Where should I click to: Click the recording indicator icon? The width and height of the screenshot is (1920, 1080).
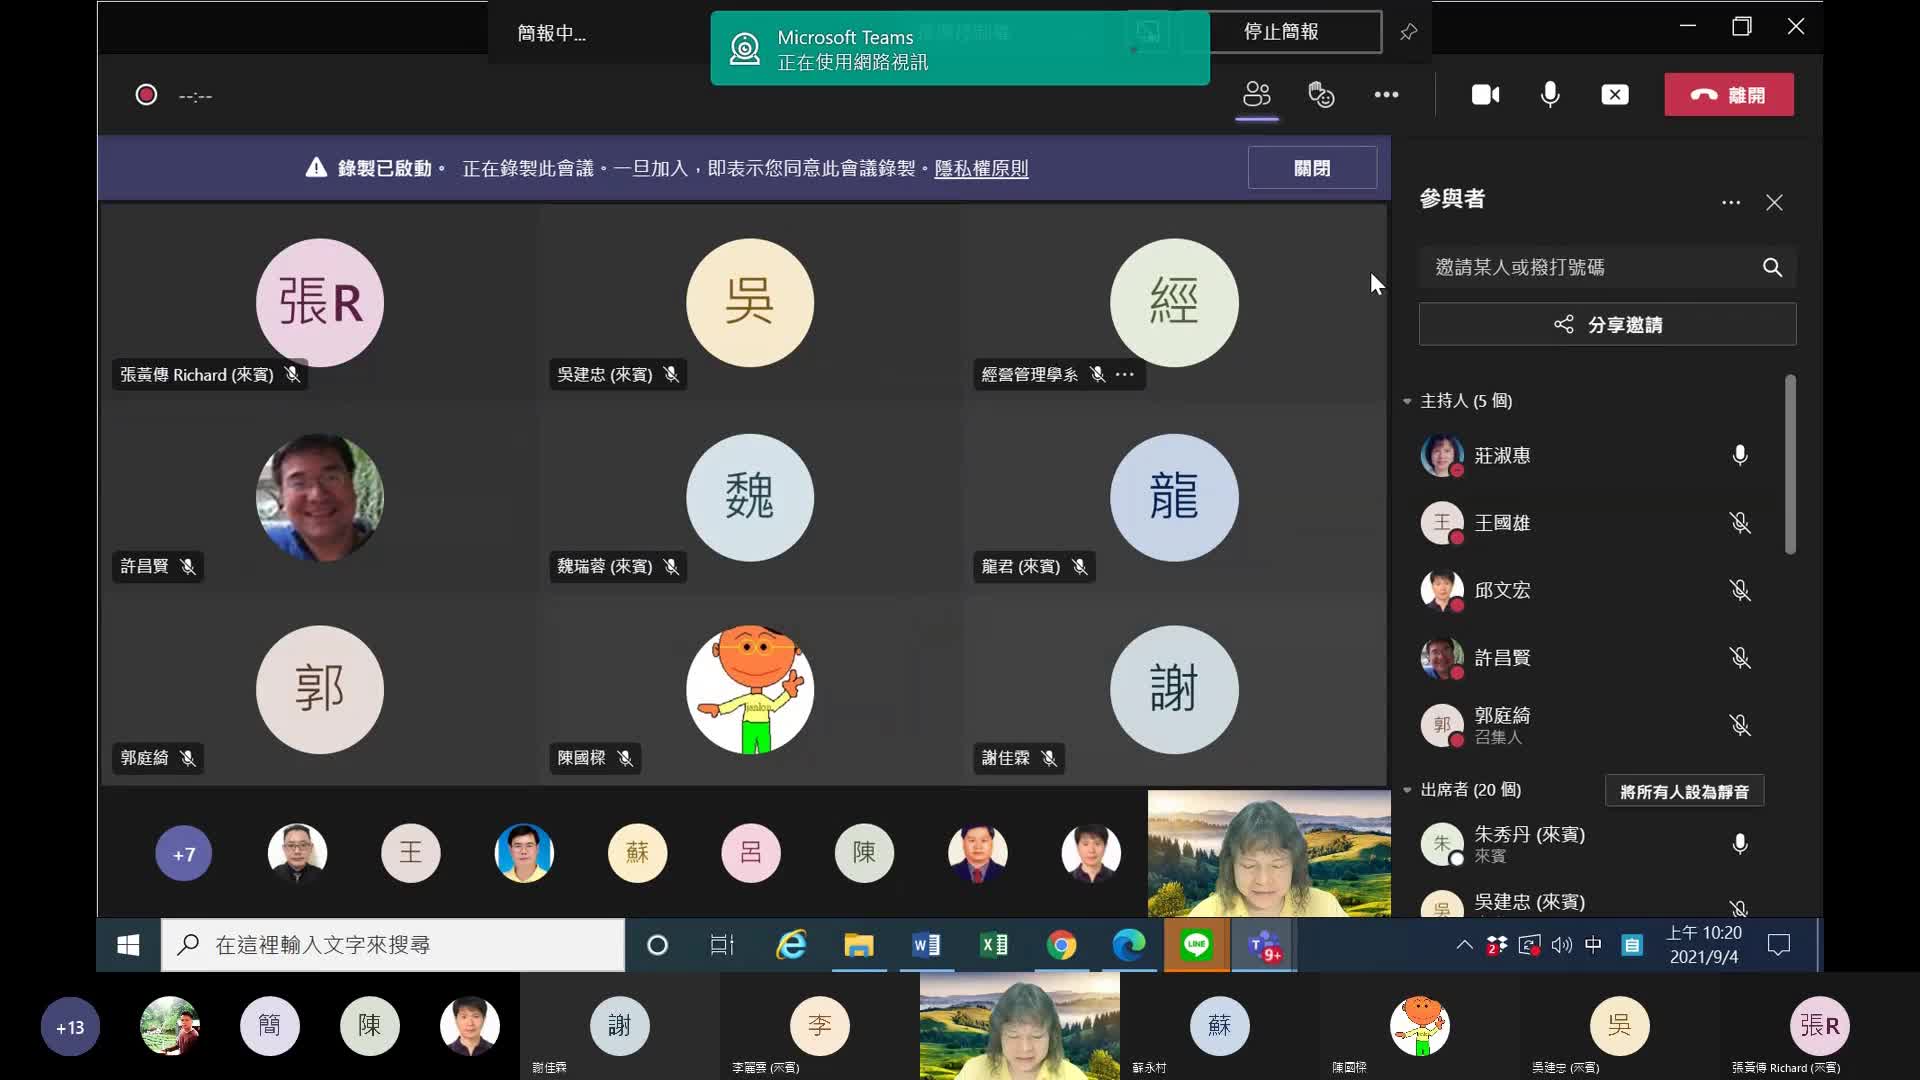(x=146, y=95)
